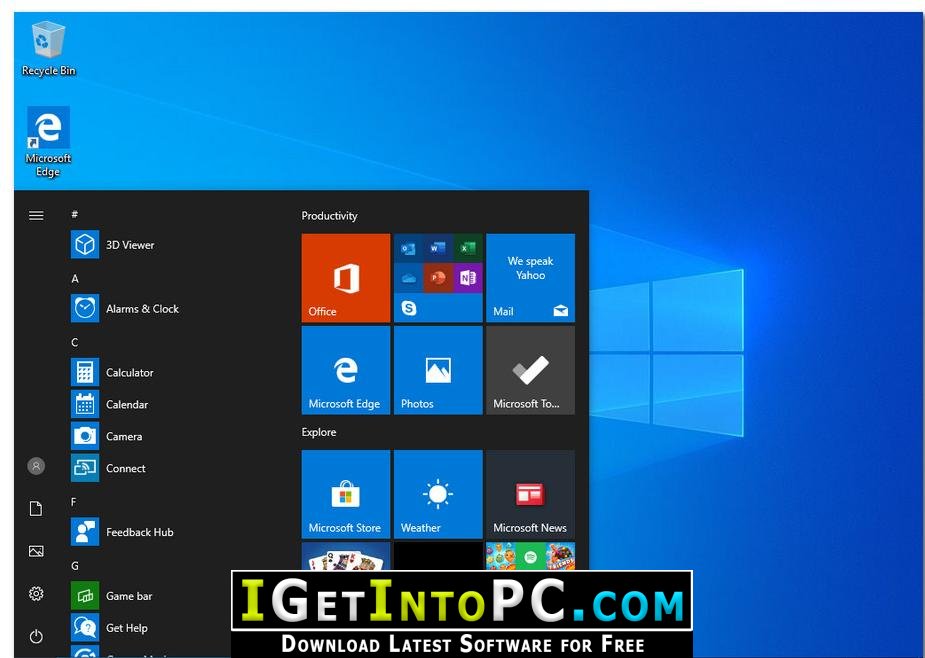Screen dimensions: 925x658
Task: Click the letter C header in app list
Action: [x=75, y=342]
